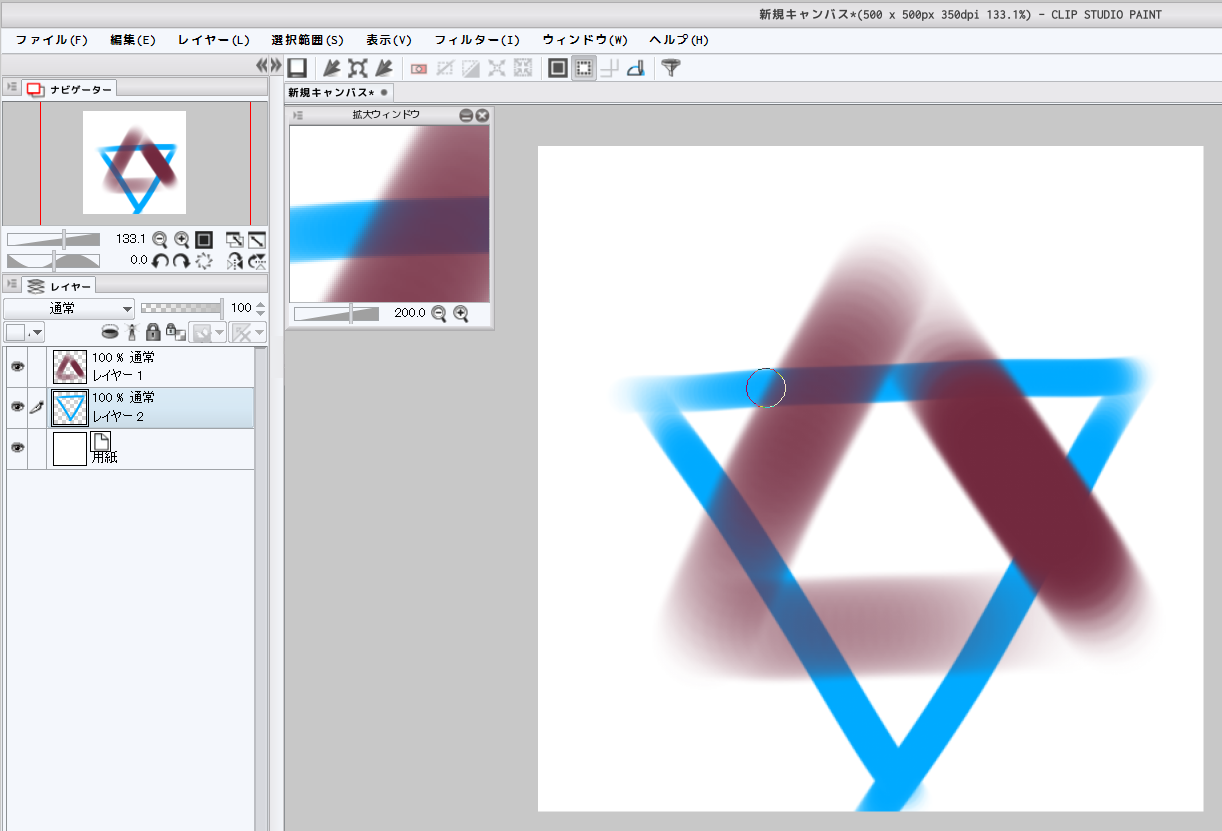Toggle lock layer padlock icon

point(153,332)
